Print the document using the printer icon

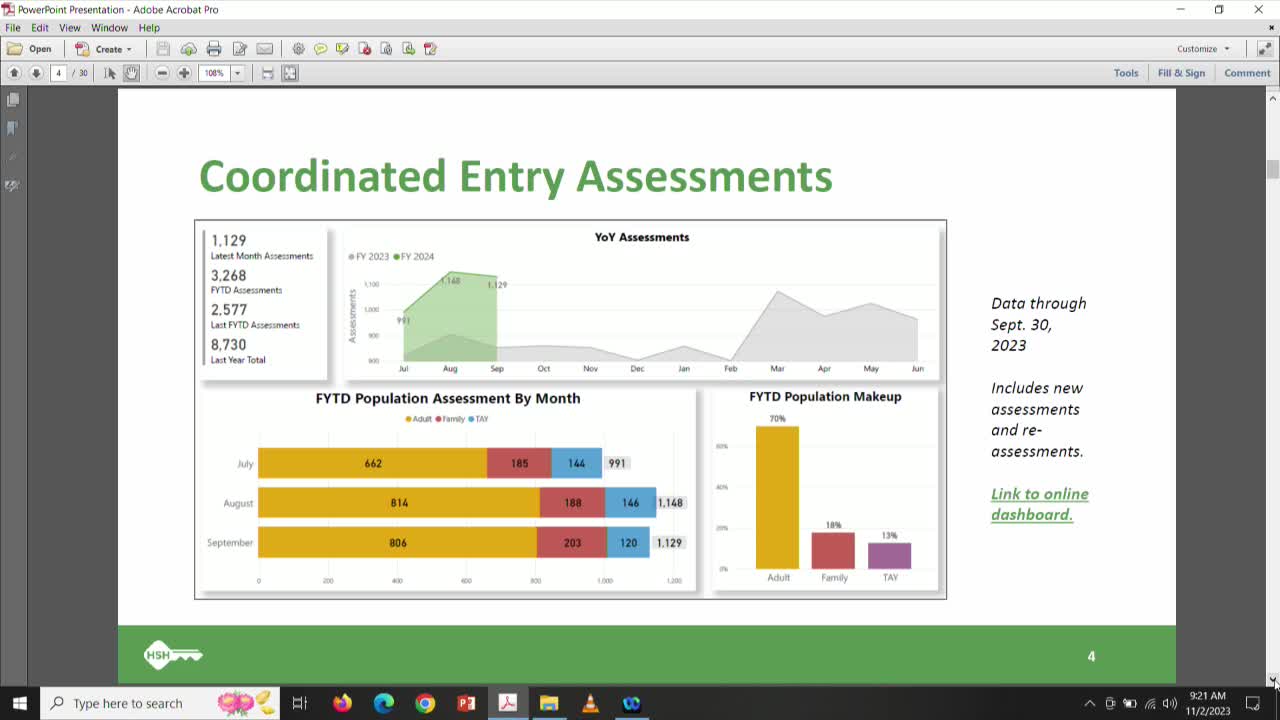click(214, 49)
